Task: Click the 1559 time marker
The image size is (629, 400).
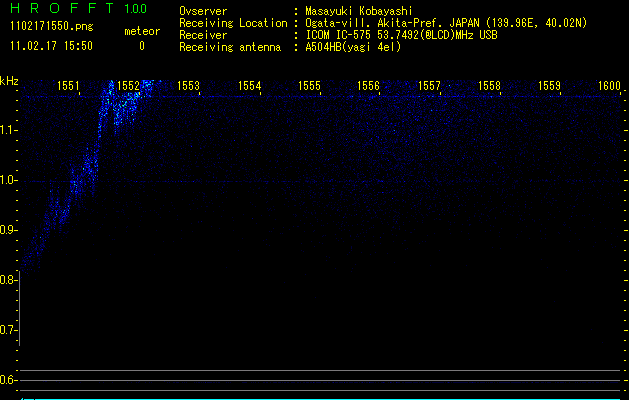Action: pyautogui.click(x=549, y=85)
